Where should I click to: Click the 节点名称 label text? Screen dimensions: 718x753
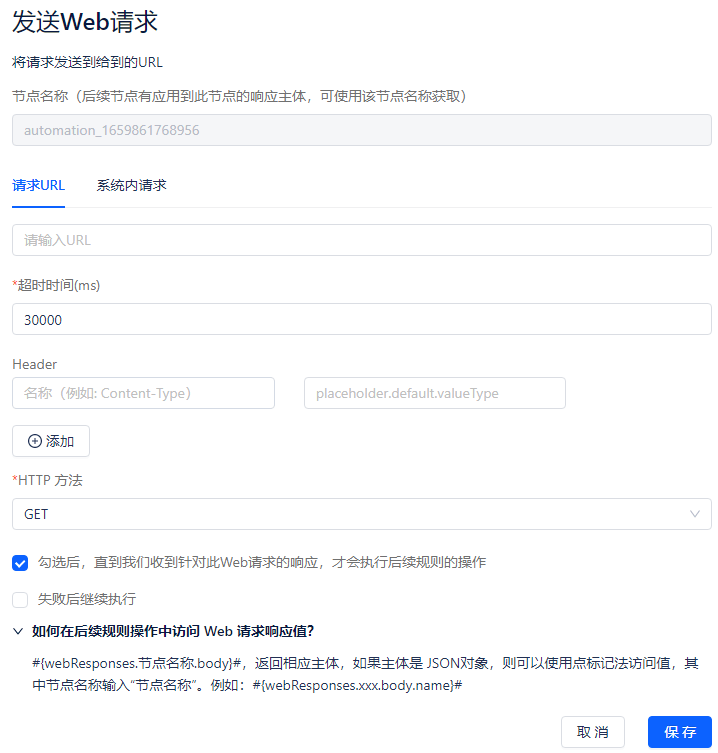pyautogui.click(x=239, y=97)
